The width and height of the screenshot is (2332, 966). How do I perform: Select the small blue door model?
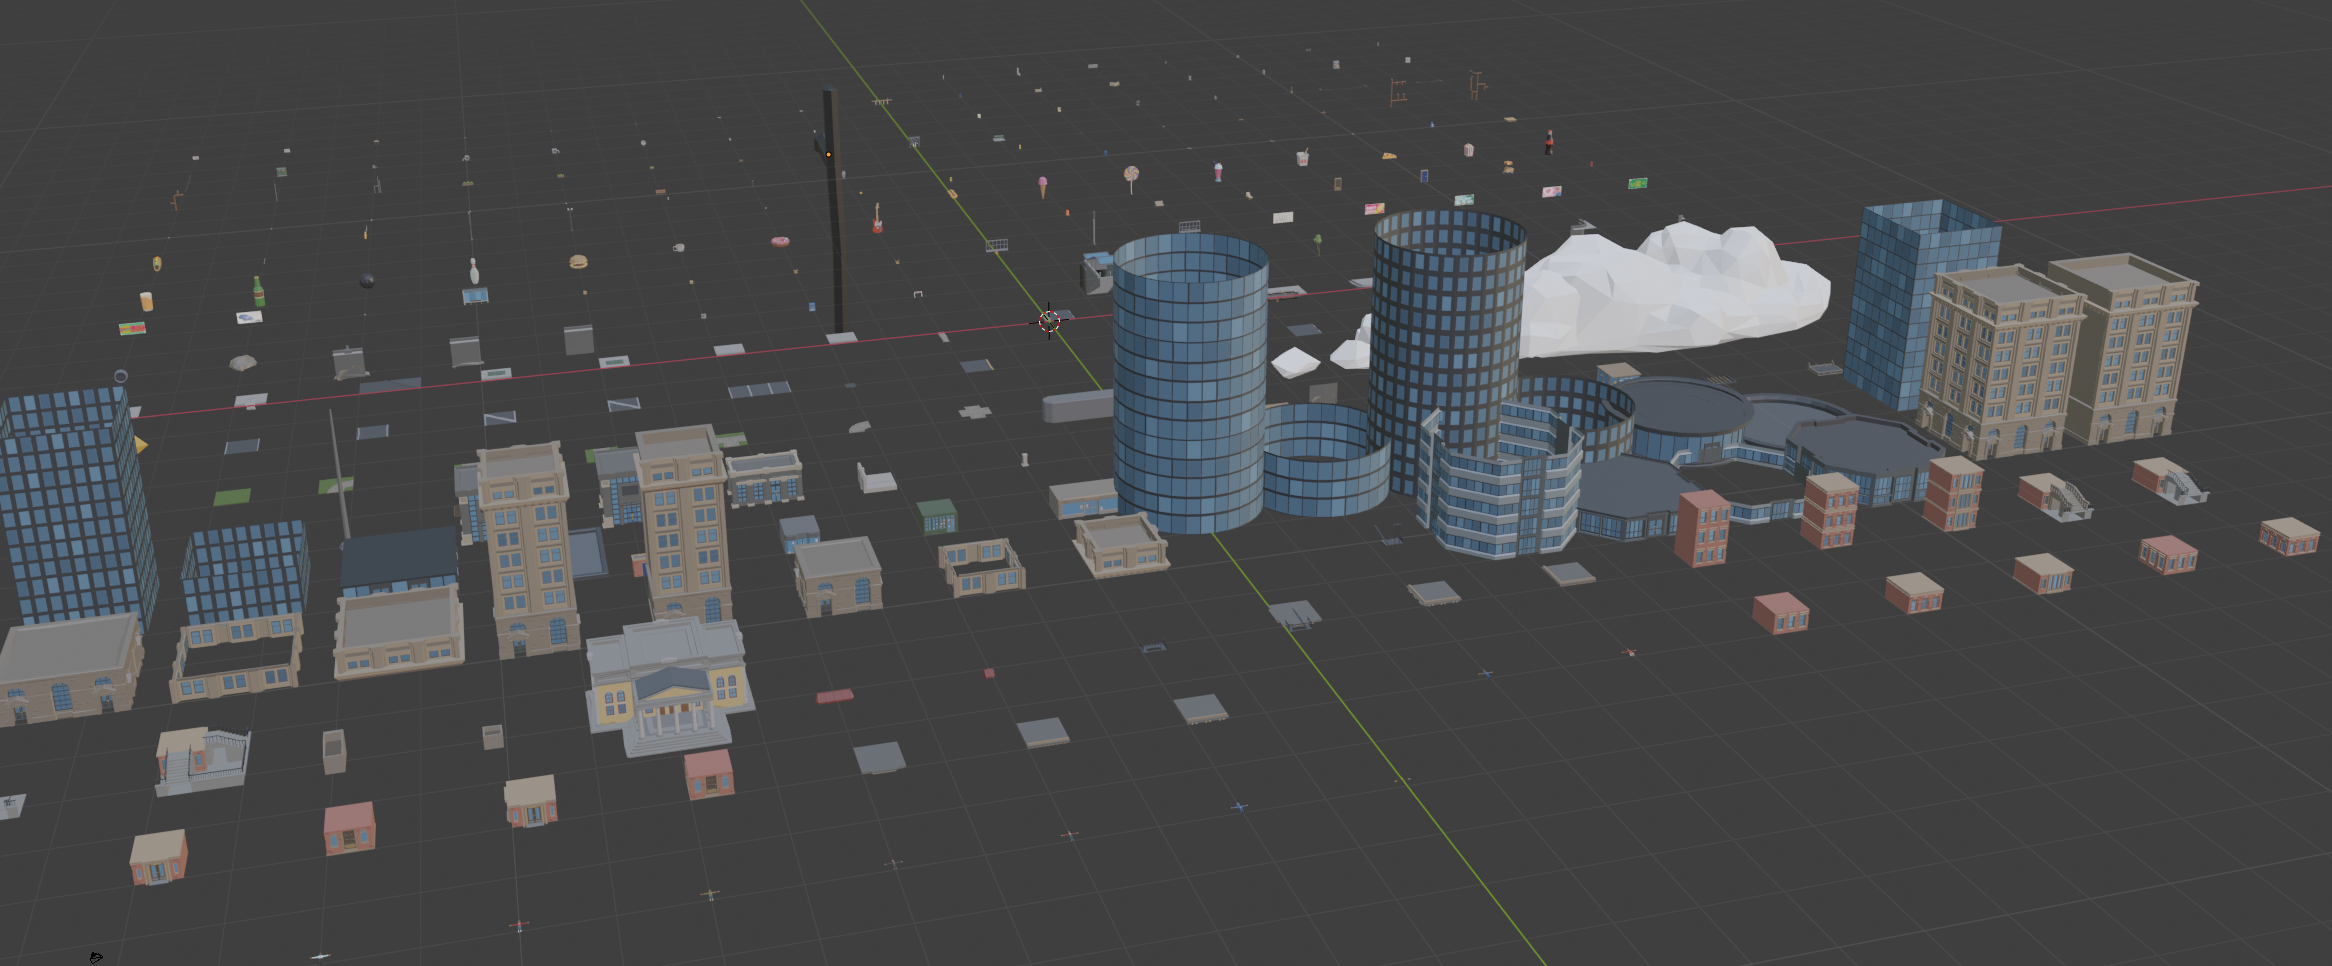click(1423, 176)
